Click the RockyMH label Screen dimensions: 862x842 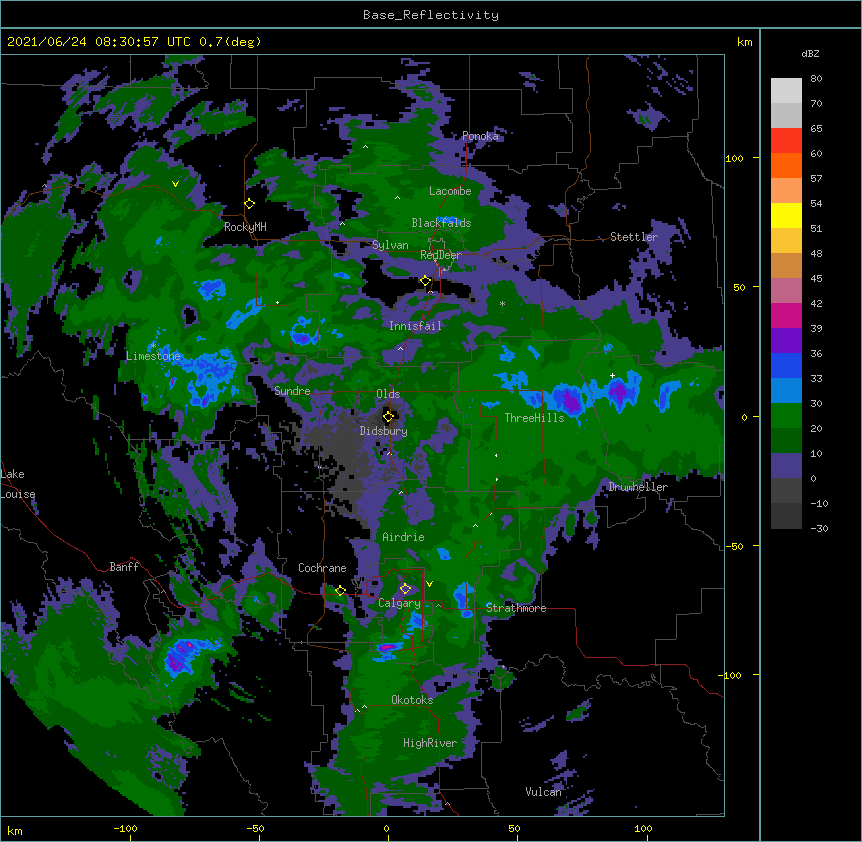(245, 227)
